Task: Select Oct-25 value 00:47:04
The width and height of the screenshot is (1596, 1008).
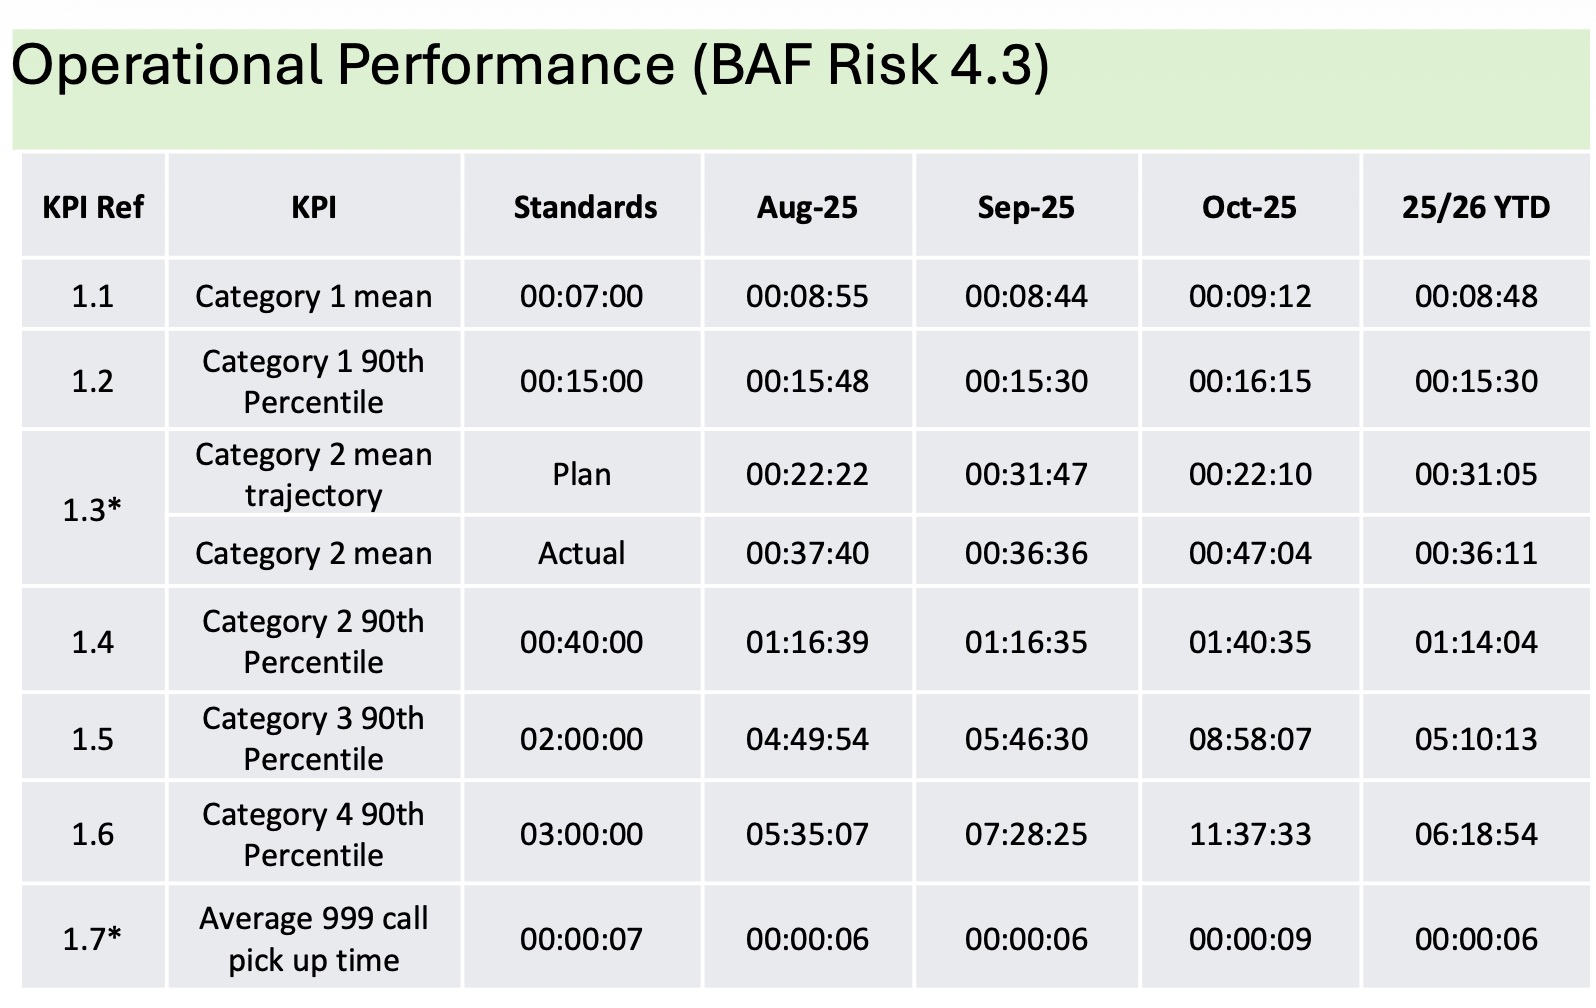Action: pos(1250,554)
